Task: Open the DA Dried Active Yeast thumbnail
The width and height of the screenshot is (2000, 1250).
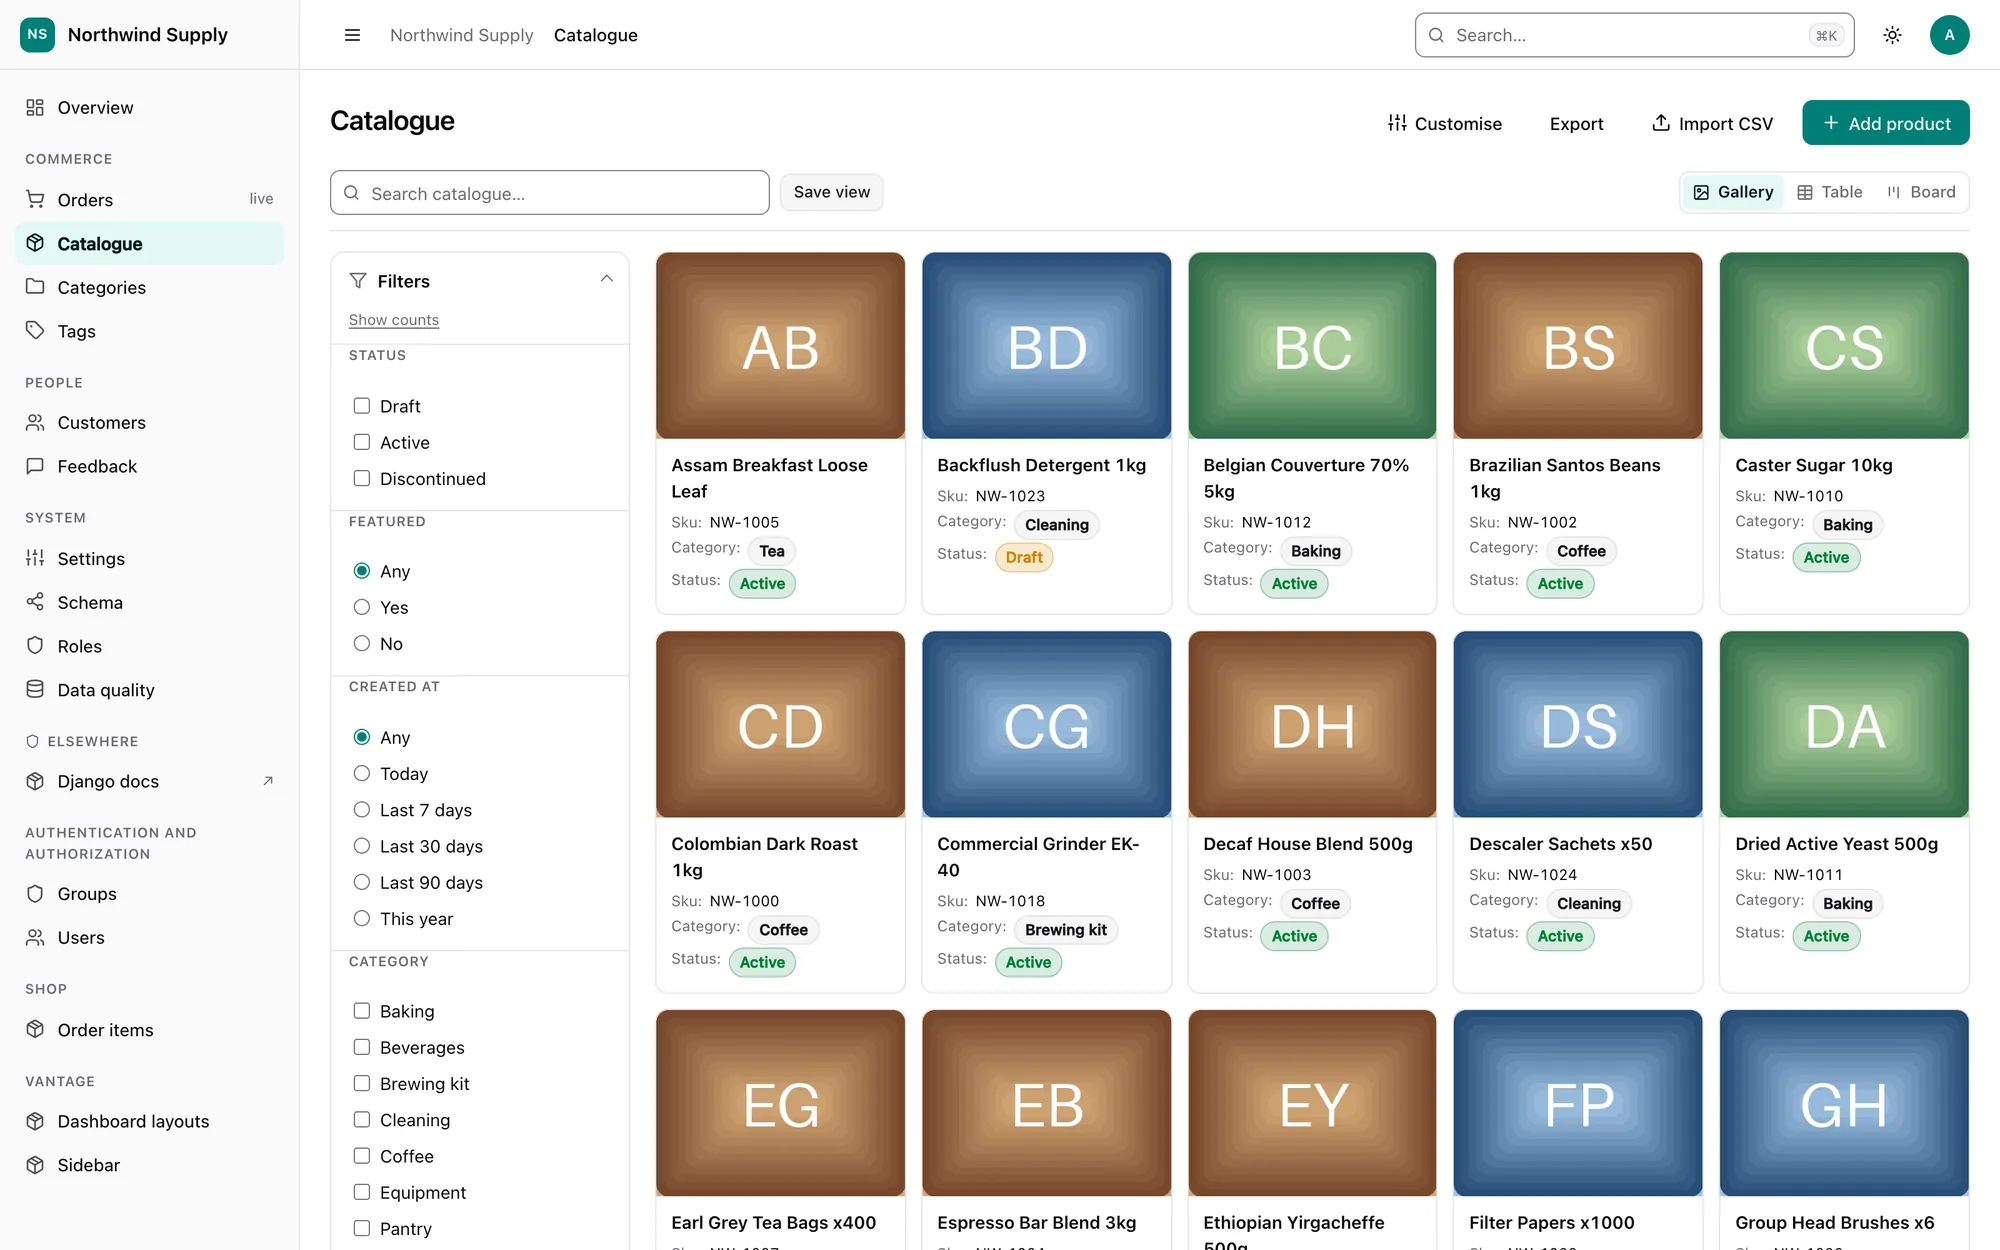Action: tap(1844, 725)
